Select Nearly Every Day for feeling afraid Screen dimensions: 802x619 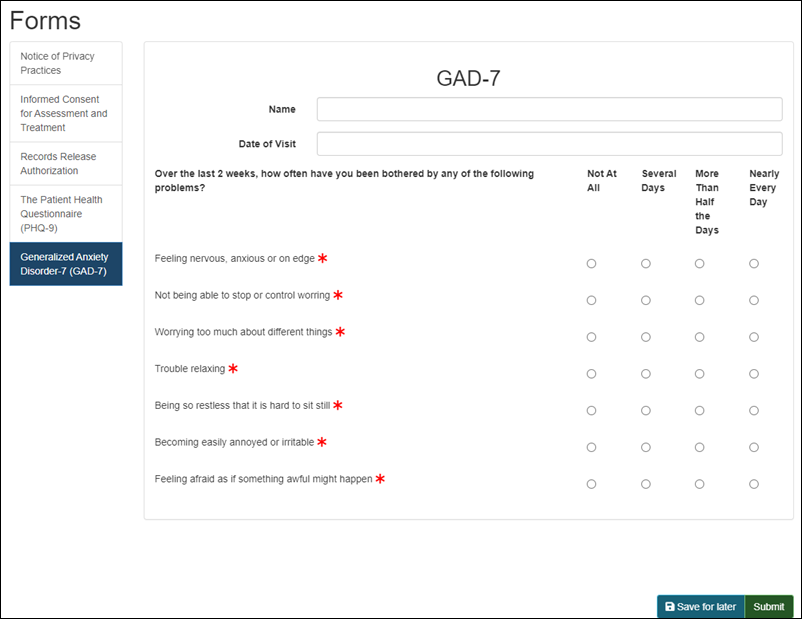coord(754,484)
